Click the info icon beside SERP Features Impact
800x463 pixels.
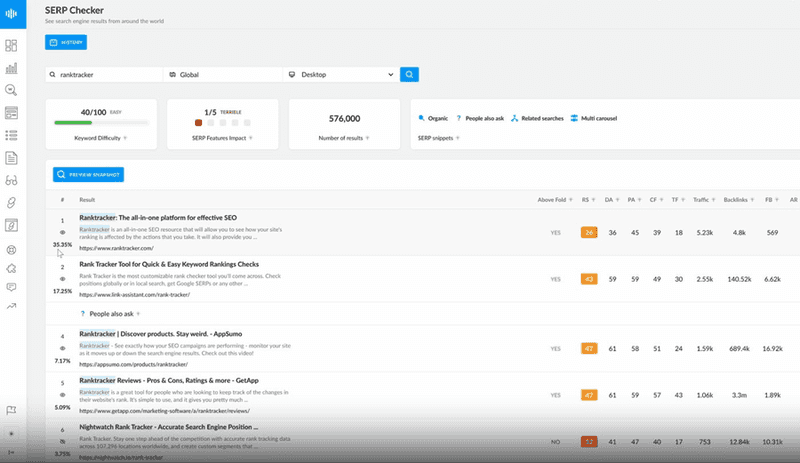(x=251, y=138)
